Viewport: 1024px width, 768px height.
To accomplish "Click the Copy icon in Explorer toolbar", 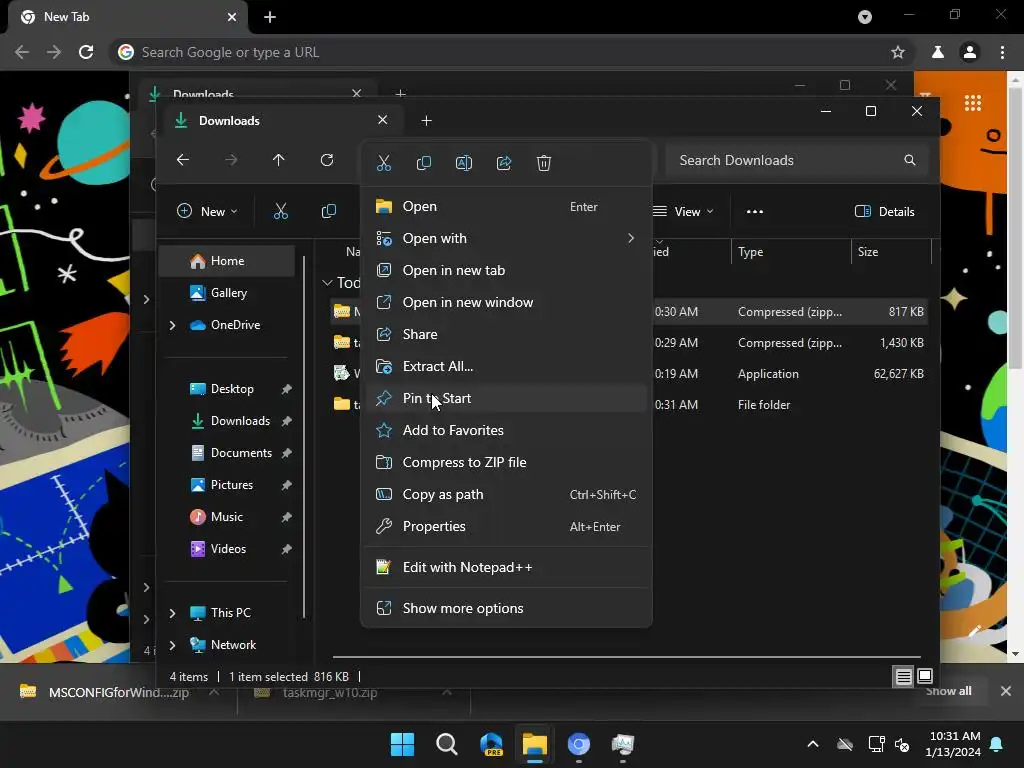I will [x=329, y=212].
